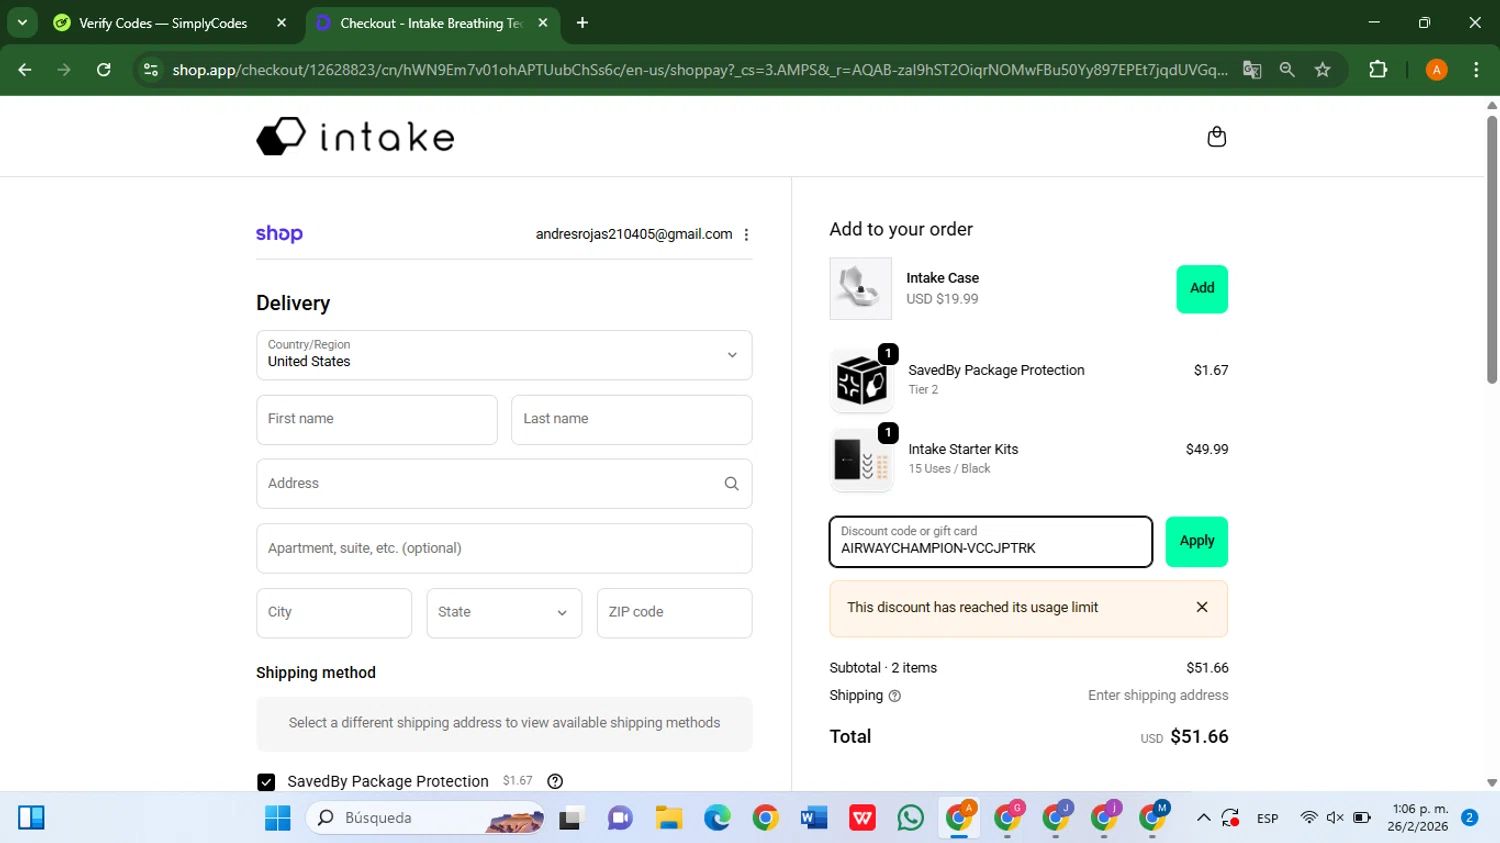Open the account options three-dot menu
Viewport: 1500px width, 843px height.
(x=746, y=234)
